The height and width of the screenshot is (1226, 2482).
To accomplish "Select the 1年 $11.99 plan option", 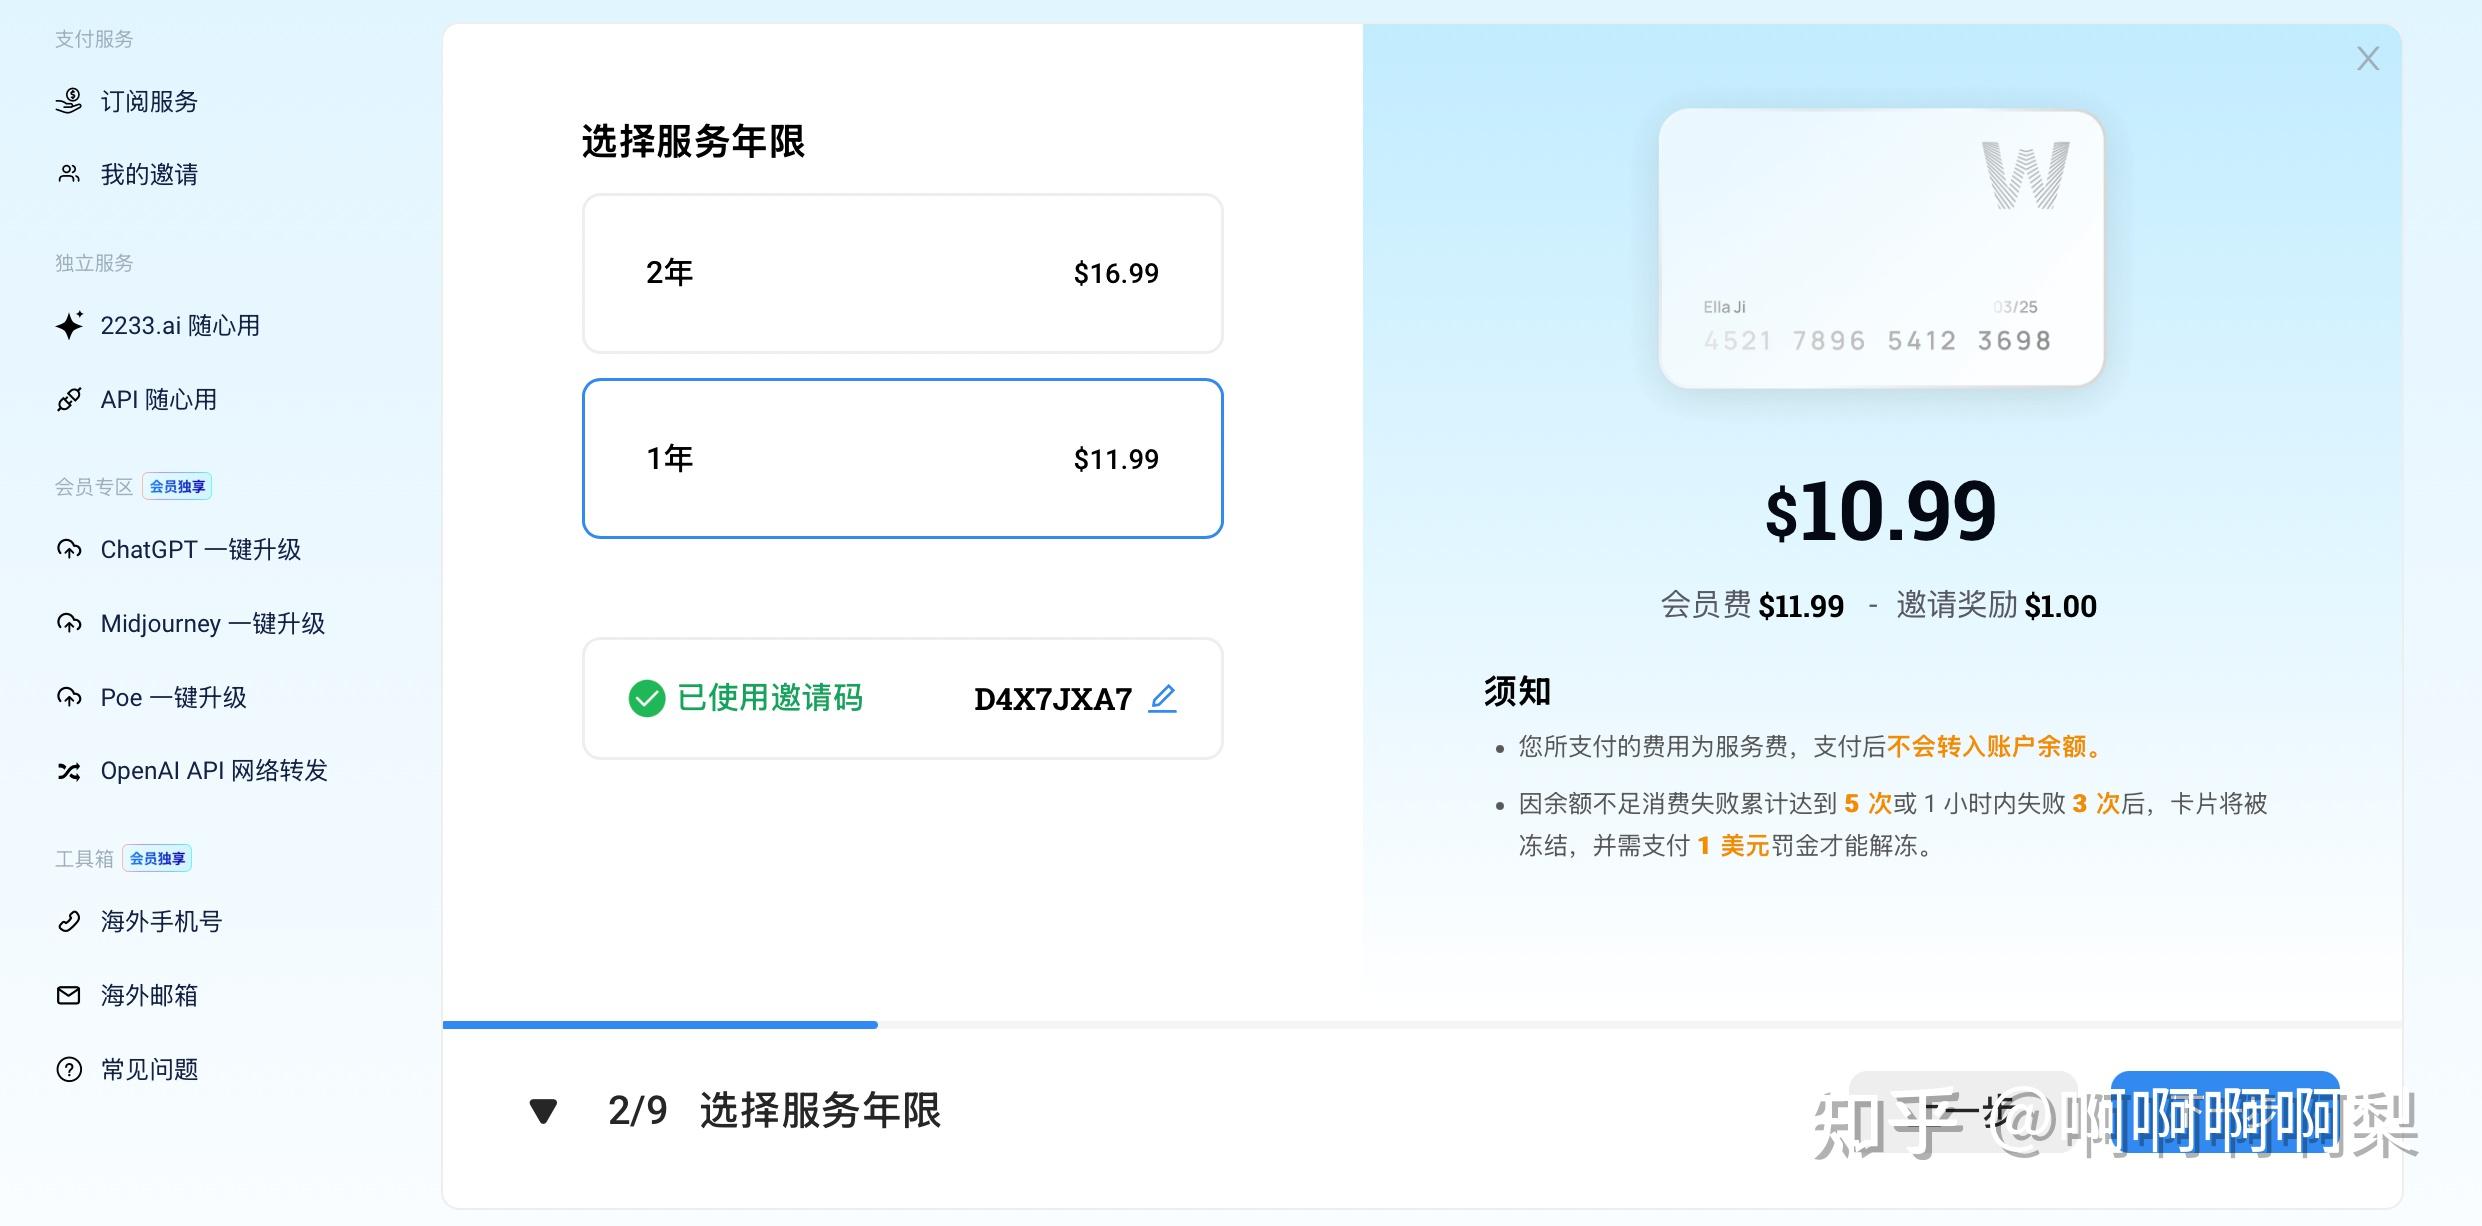I will click(x=902, y=458).
